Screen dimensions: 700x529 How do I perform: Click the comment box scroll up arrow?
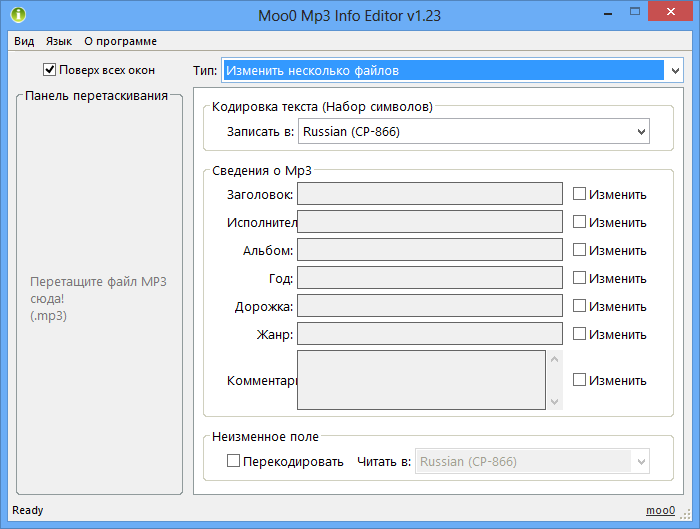[x=554, y=359]
